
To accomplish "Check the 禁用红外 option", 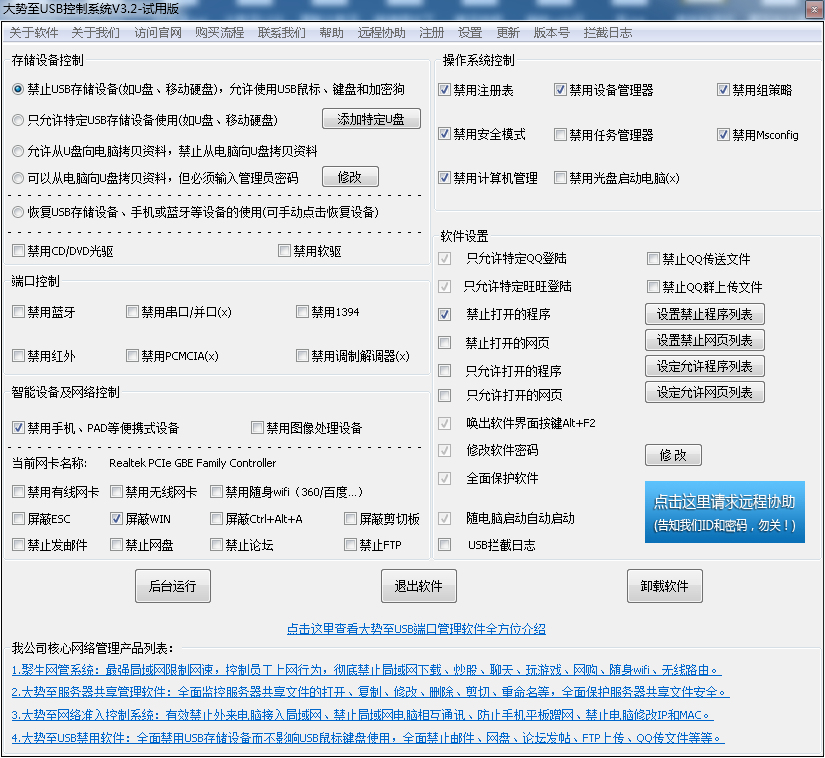I will point(18,356).
